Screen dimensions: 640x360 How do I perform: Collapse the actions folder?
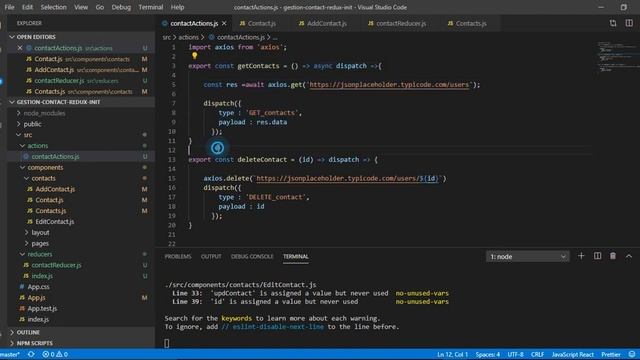[38, 146]
